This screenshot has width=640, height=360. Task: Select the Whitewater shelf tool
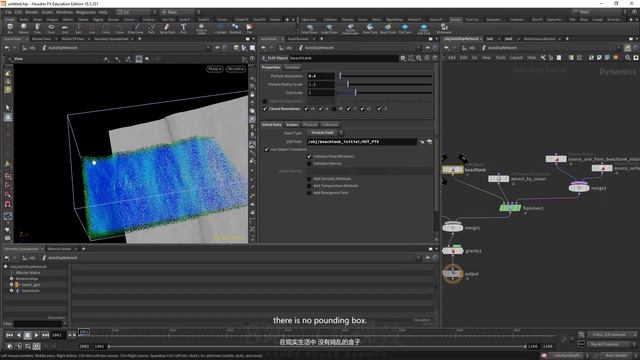(x=444, y=28)
